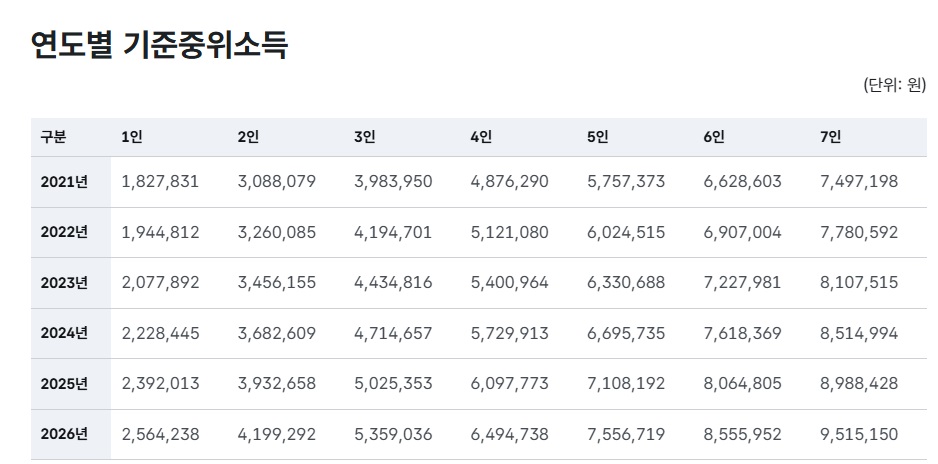Click the (단위: 원) unit label
The width and height of the screenshot is (938, 464).
894,85
